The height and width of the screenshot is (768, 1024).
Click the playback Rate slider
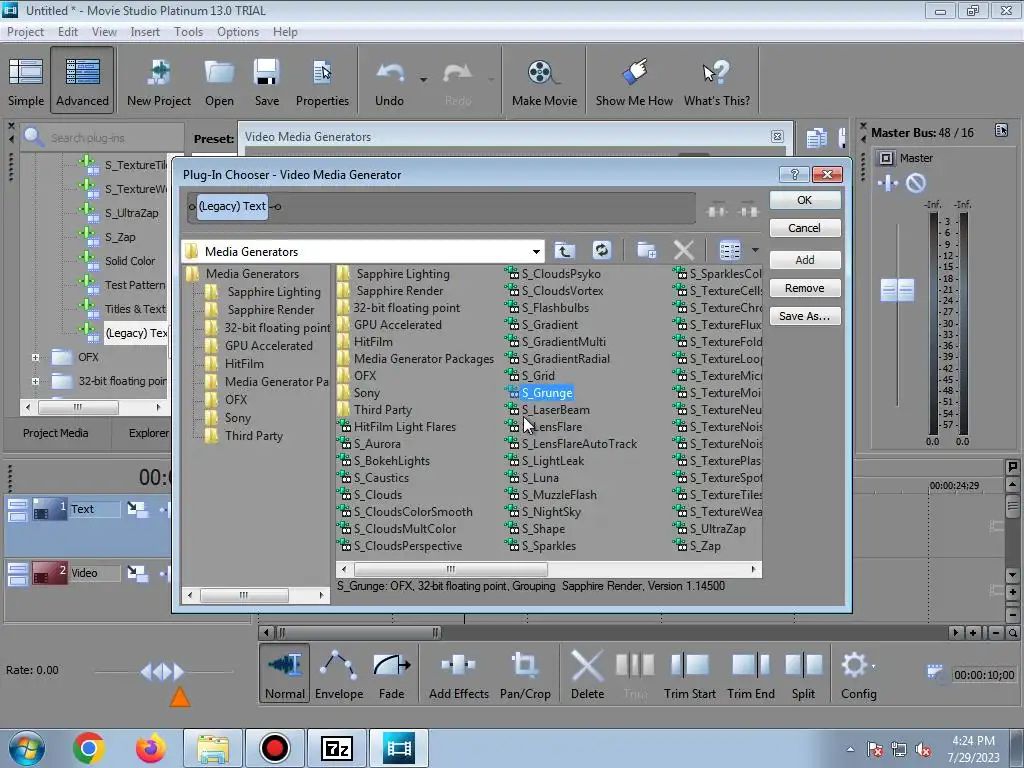[163, 671]
